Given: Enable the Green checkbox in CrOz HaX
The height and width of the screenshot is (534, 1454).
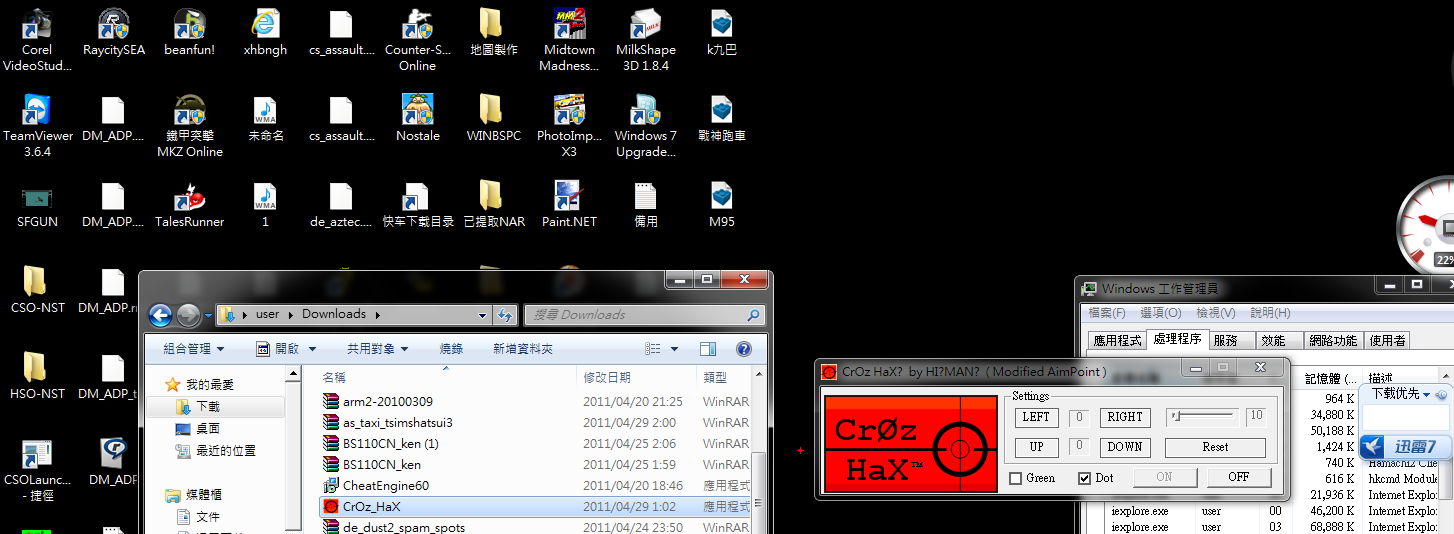Looking at the screenshot, I should (x=1016, y=478).
